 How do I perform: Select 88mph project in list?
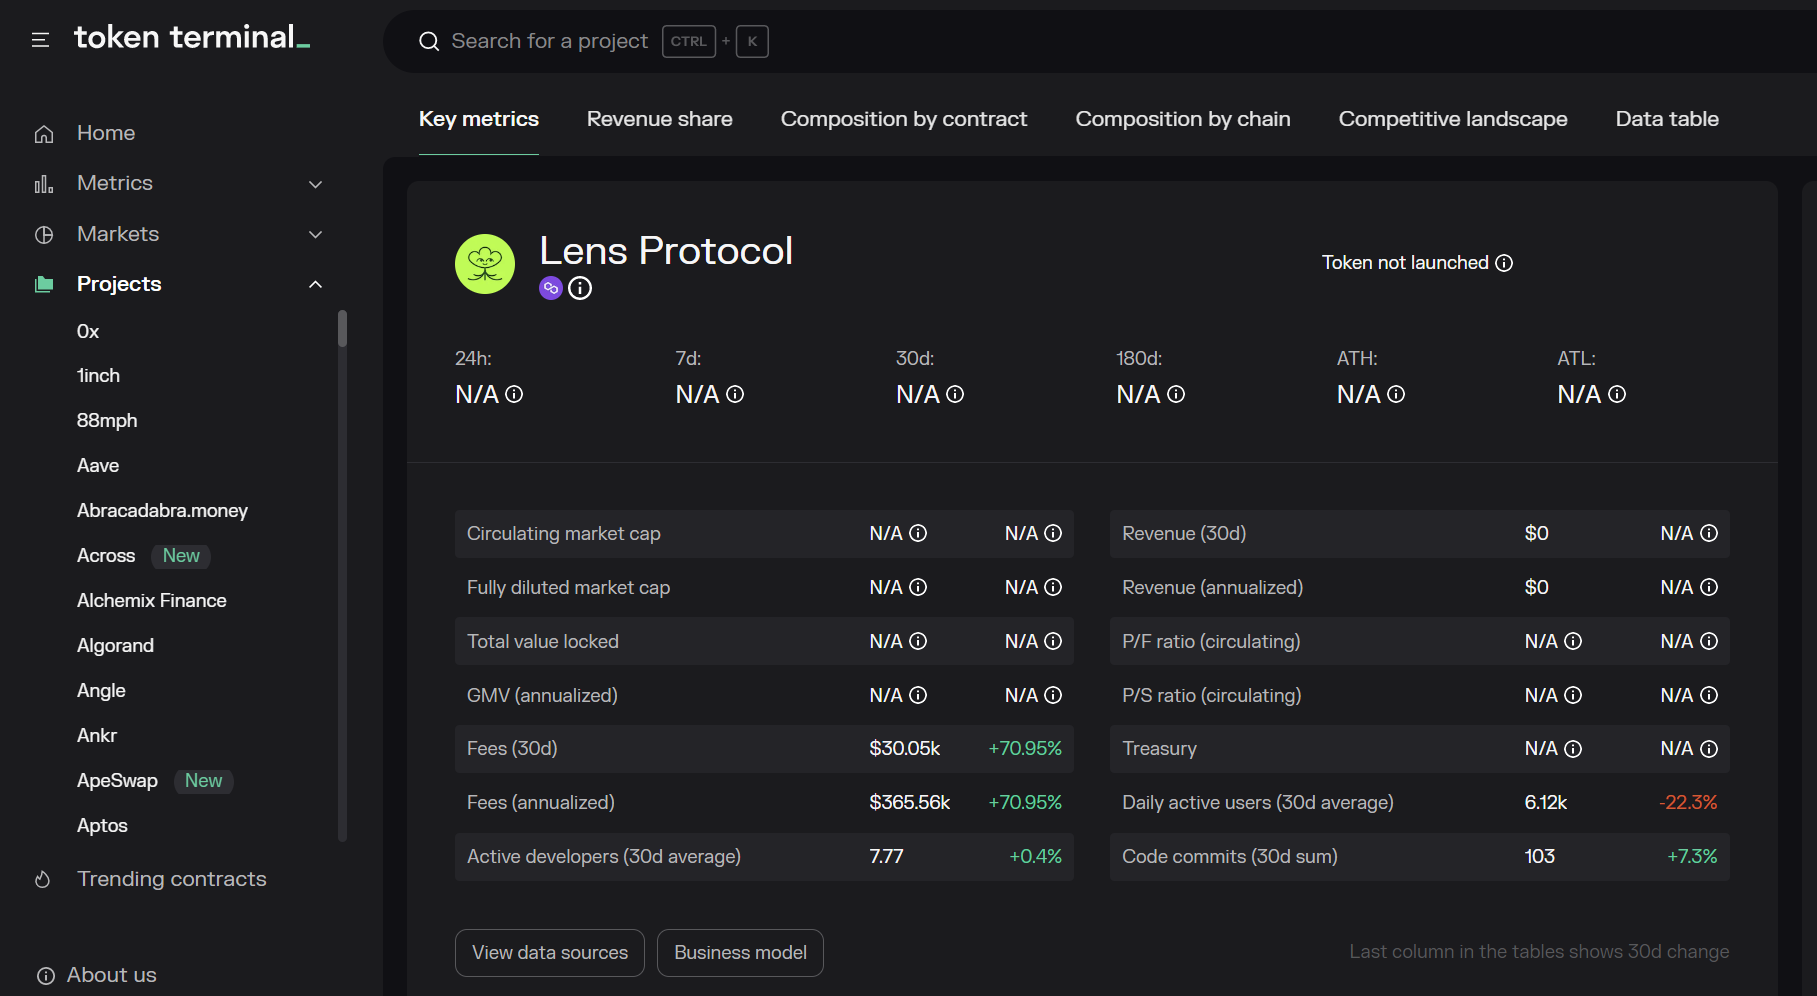point(107,421)
